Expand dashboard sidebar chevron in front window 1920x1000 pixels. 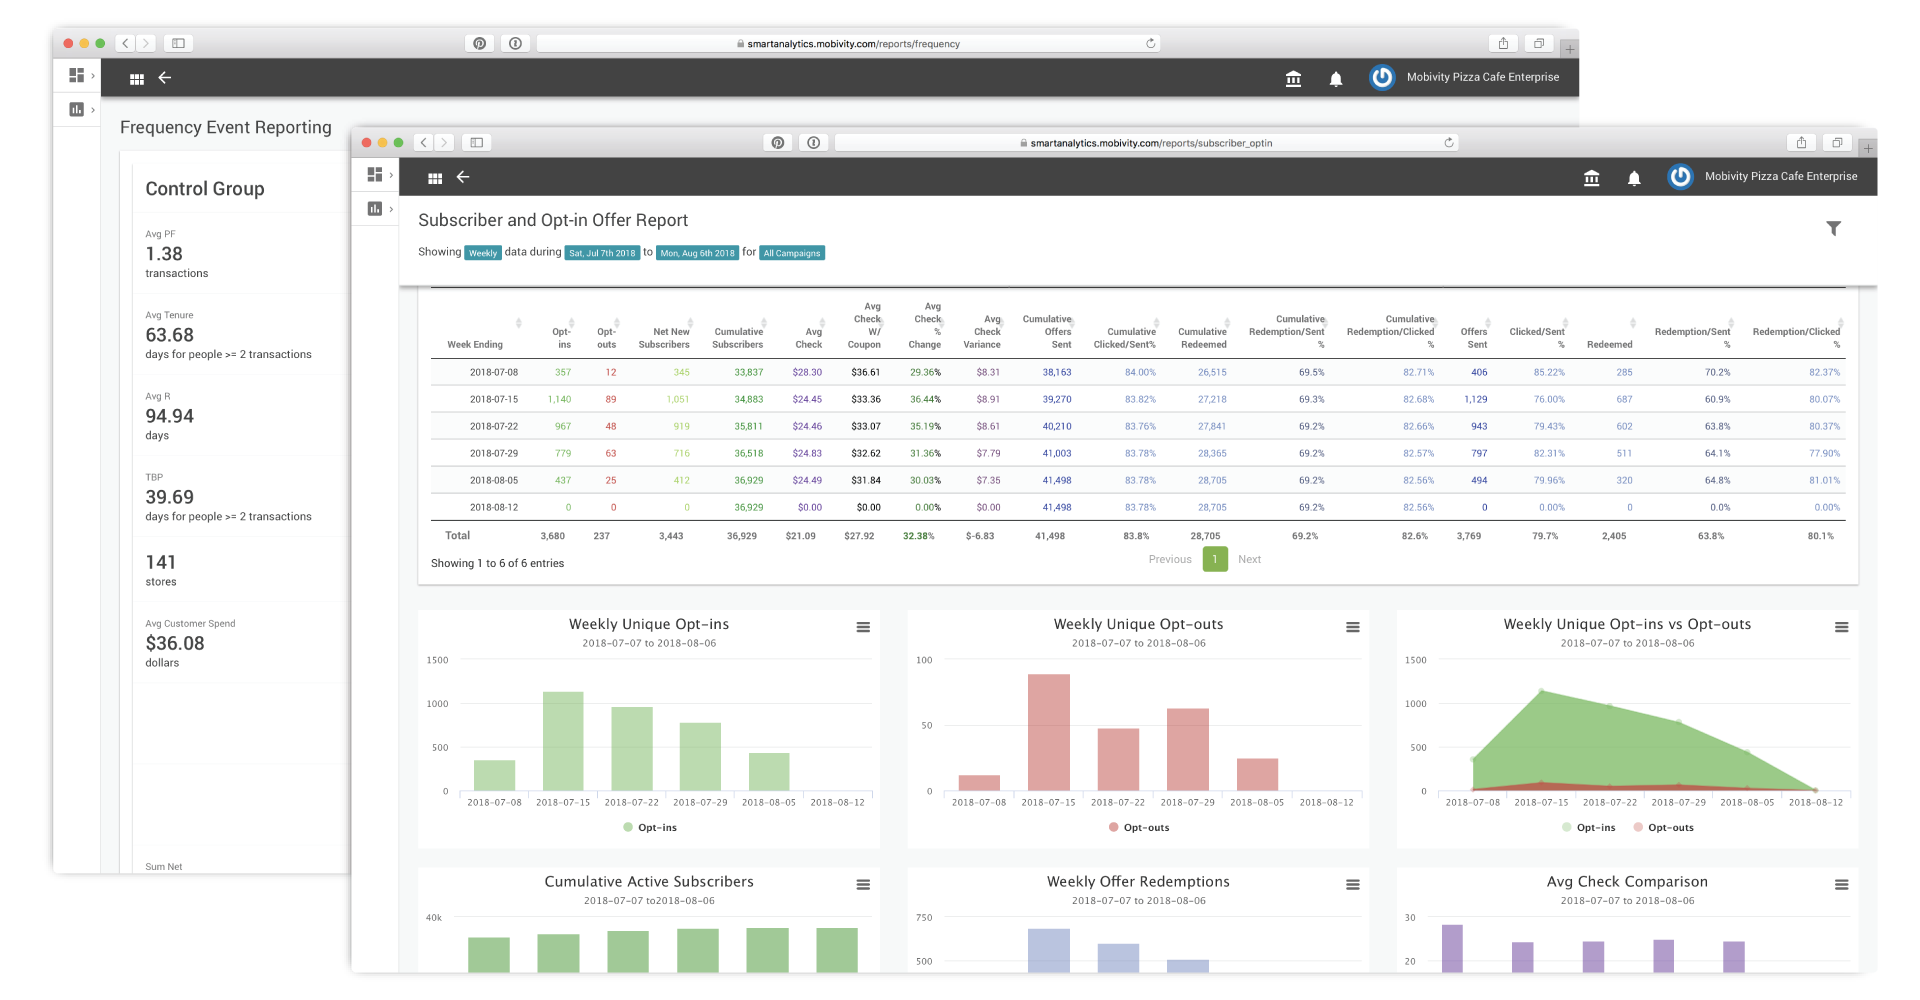[391, 175]
